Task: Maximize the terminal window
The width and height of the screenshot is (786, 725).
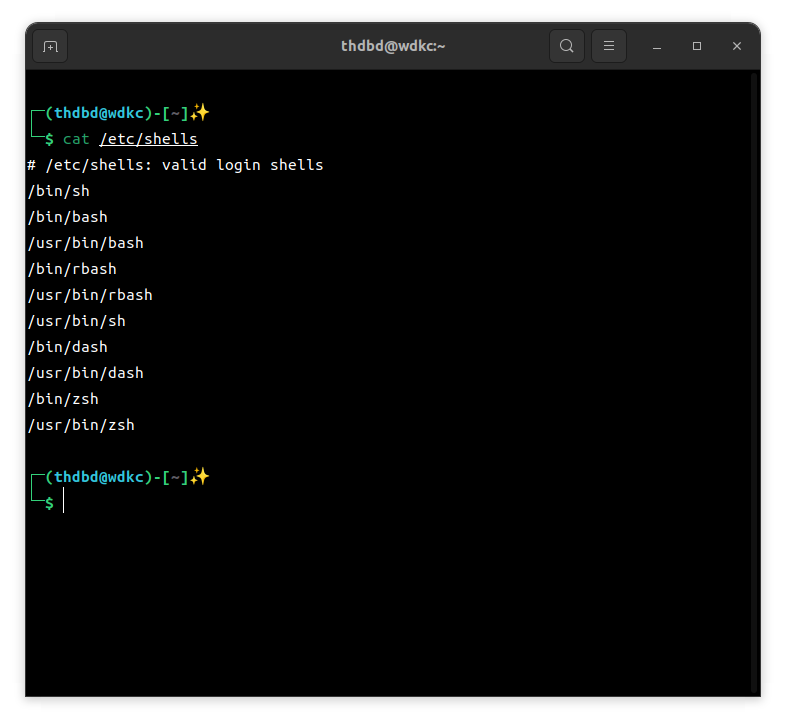Action: pos(697,46)
